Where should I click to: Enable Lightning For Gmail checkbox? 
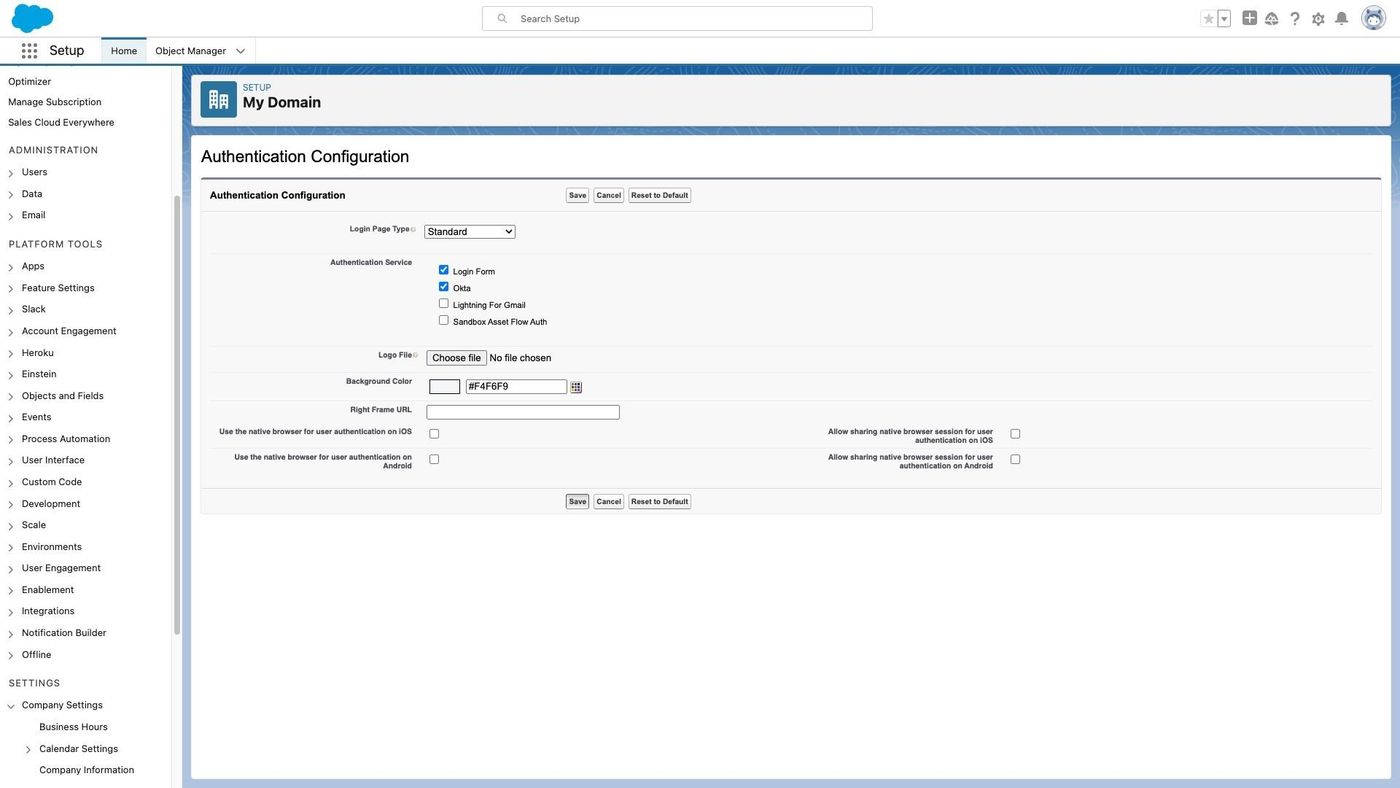pyautogui.click(x=444, y=303)
